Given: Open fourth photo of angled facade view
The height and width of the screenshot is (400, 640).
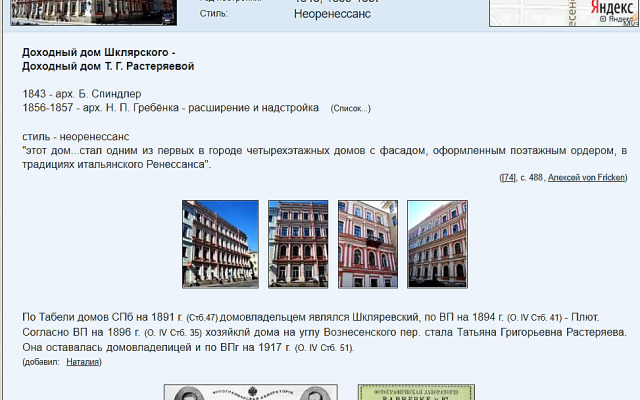Looking at the screenshot, I should pos(438,244).
